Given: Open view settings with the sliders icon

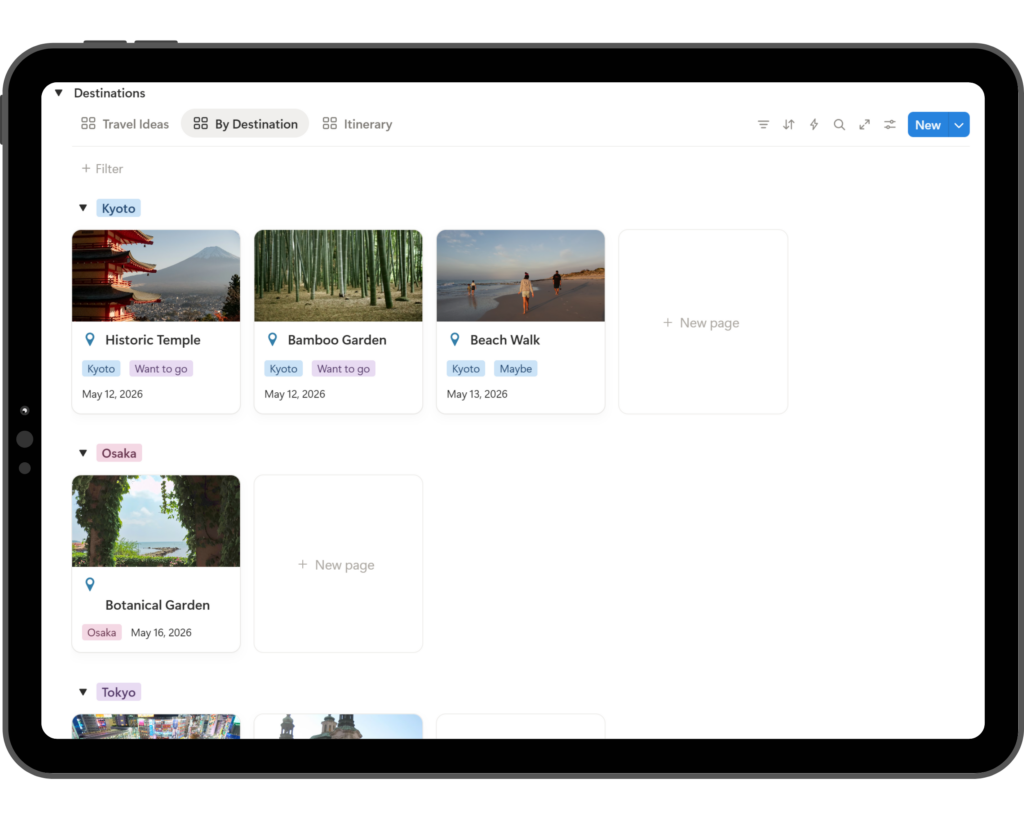Looking at the screenshot, I should [889, 124].
